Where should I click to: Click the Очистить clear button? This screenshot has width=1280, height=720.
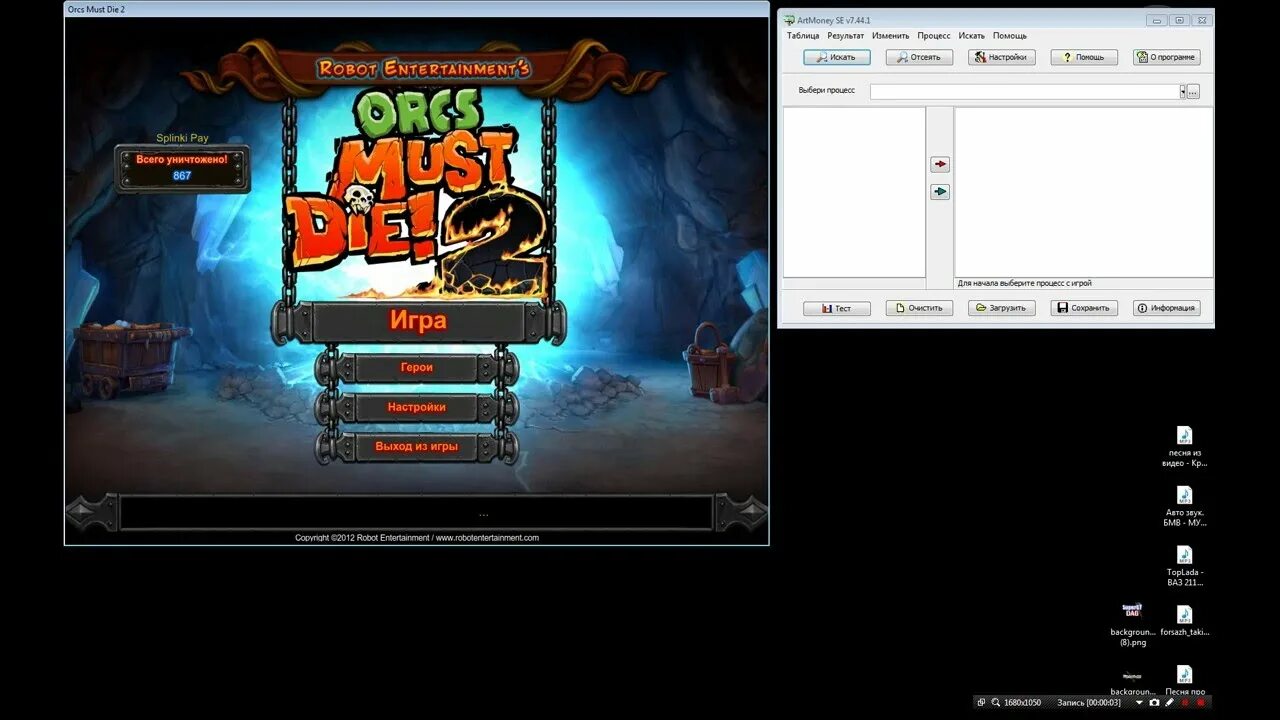point(919,308)
